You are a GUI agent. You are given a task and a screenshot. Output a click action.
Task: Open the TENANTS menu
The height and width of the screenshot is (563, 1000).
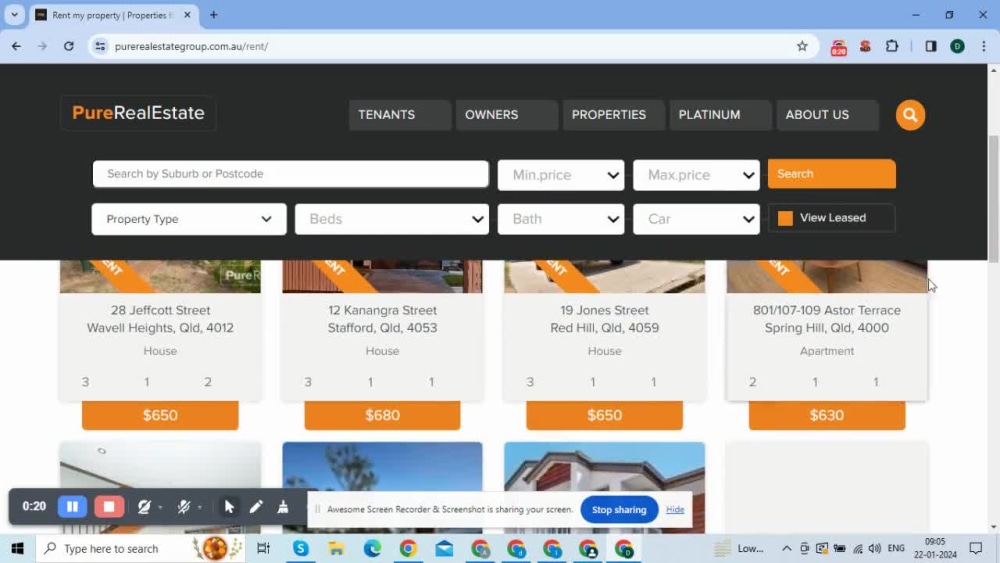pos(400,115)
